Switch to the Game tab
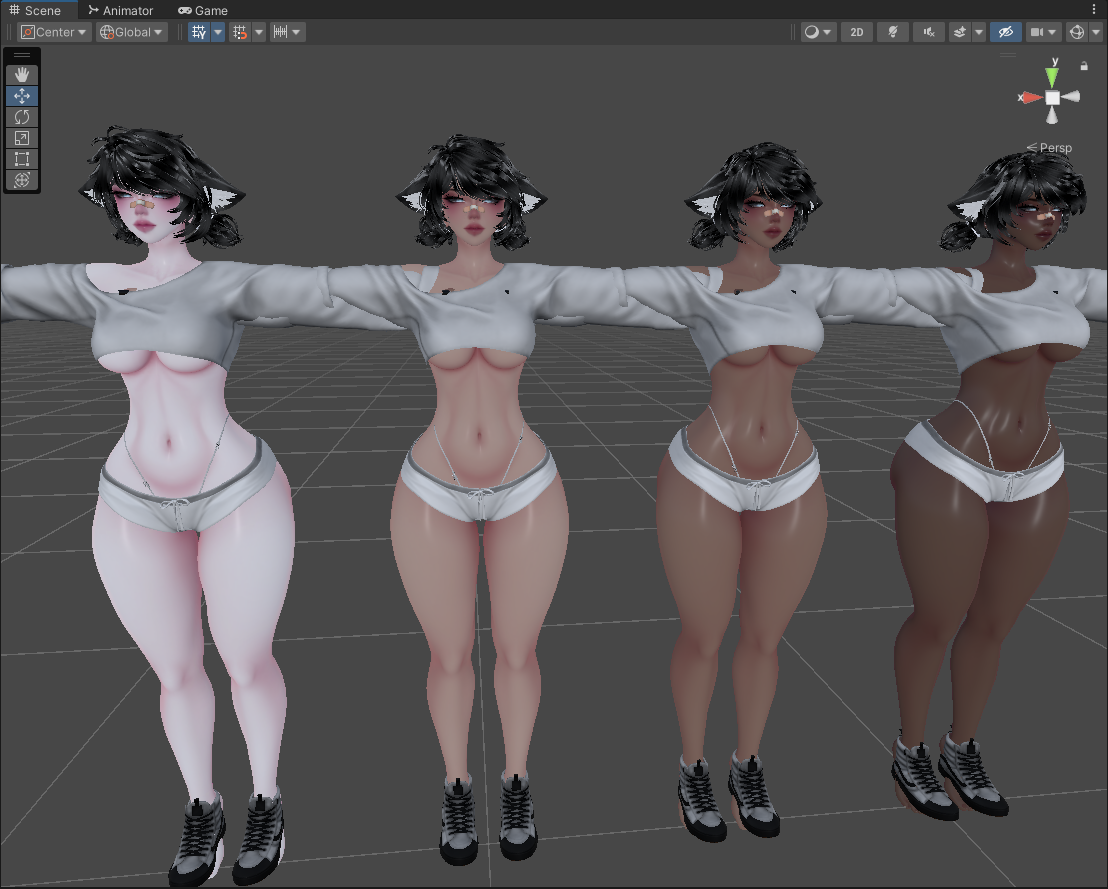 click(x=203, y=11)
